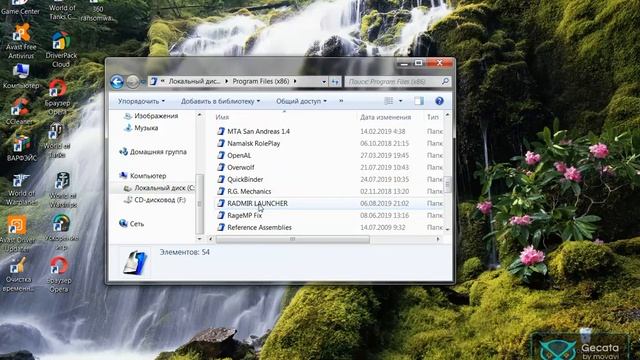Select CD-дисковод (F:) in navigation pane

155,200
